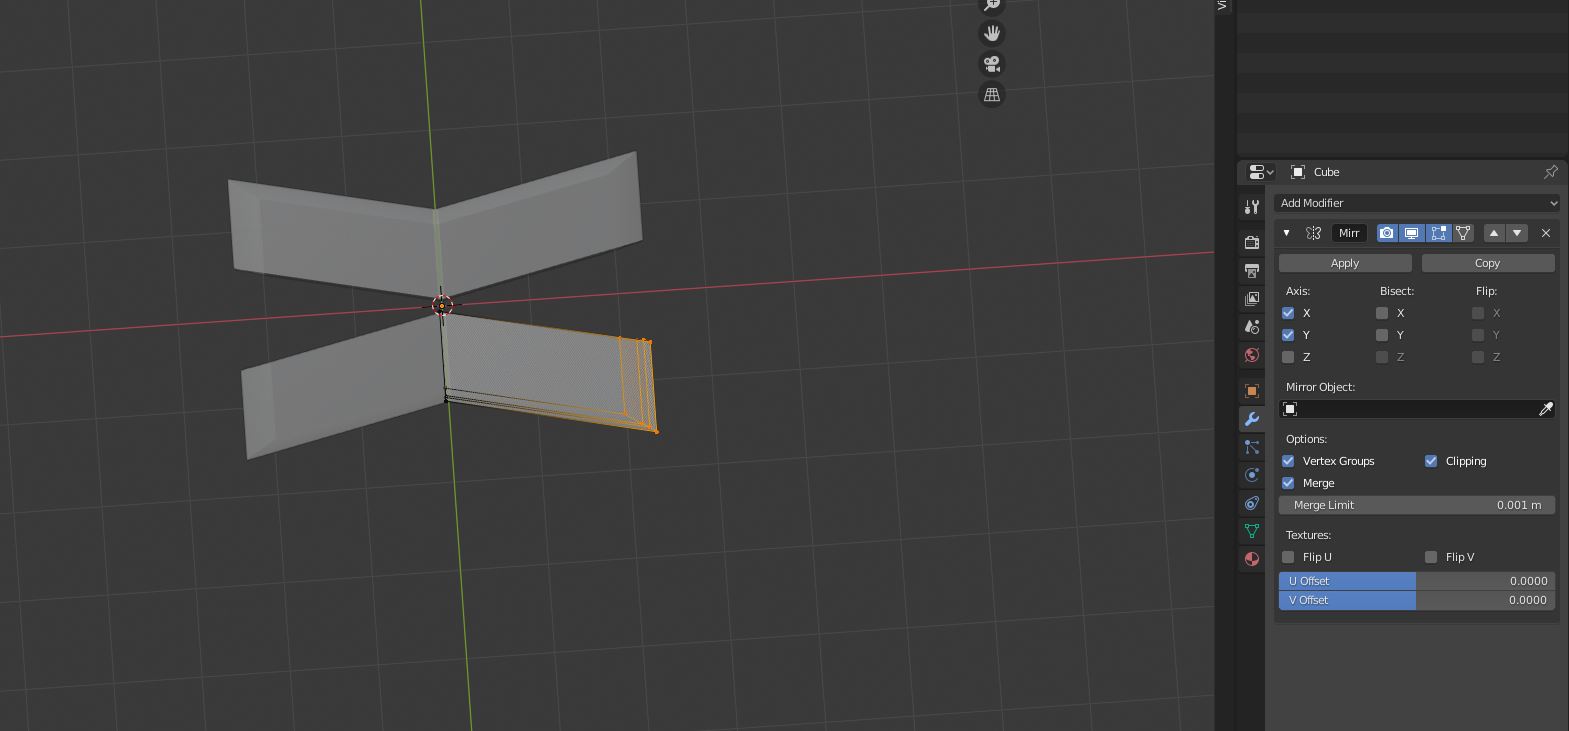Click the 3D cursor at the origin
The image size is (1569, 731).
click(x=442, y=305)
